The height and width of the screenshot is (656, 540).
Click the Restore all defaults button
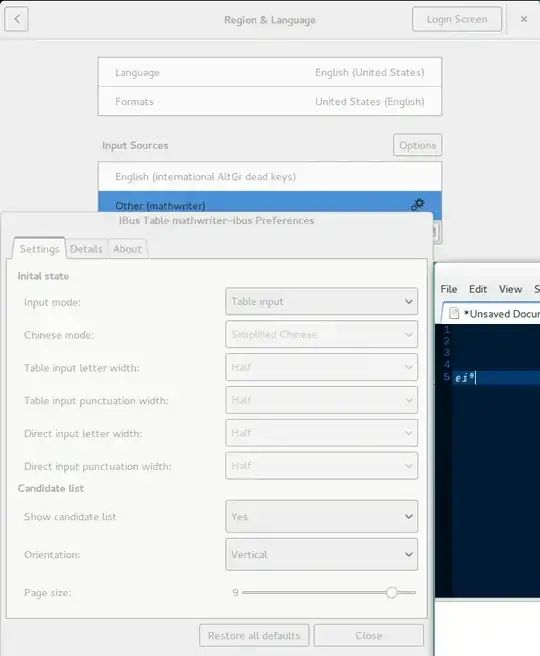pyautogui.click(x=254, y=636)
